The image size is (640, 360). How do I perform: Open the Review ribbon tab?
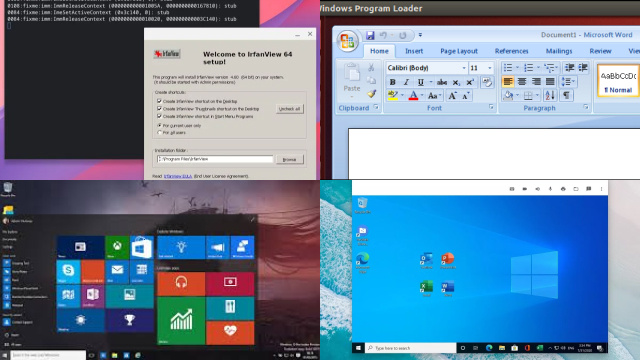[x=600, y=51]
